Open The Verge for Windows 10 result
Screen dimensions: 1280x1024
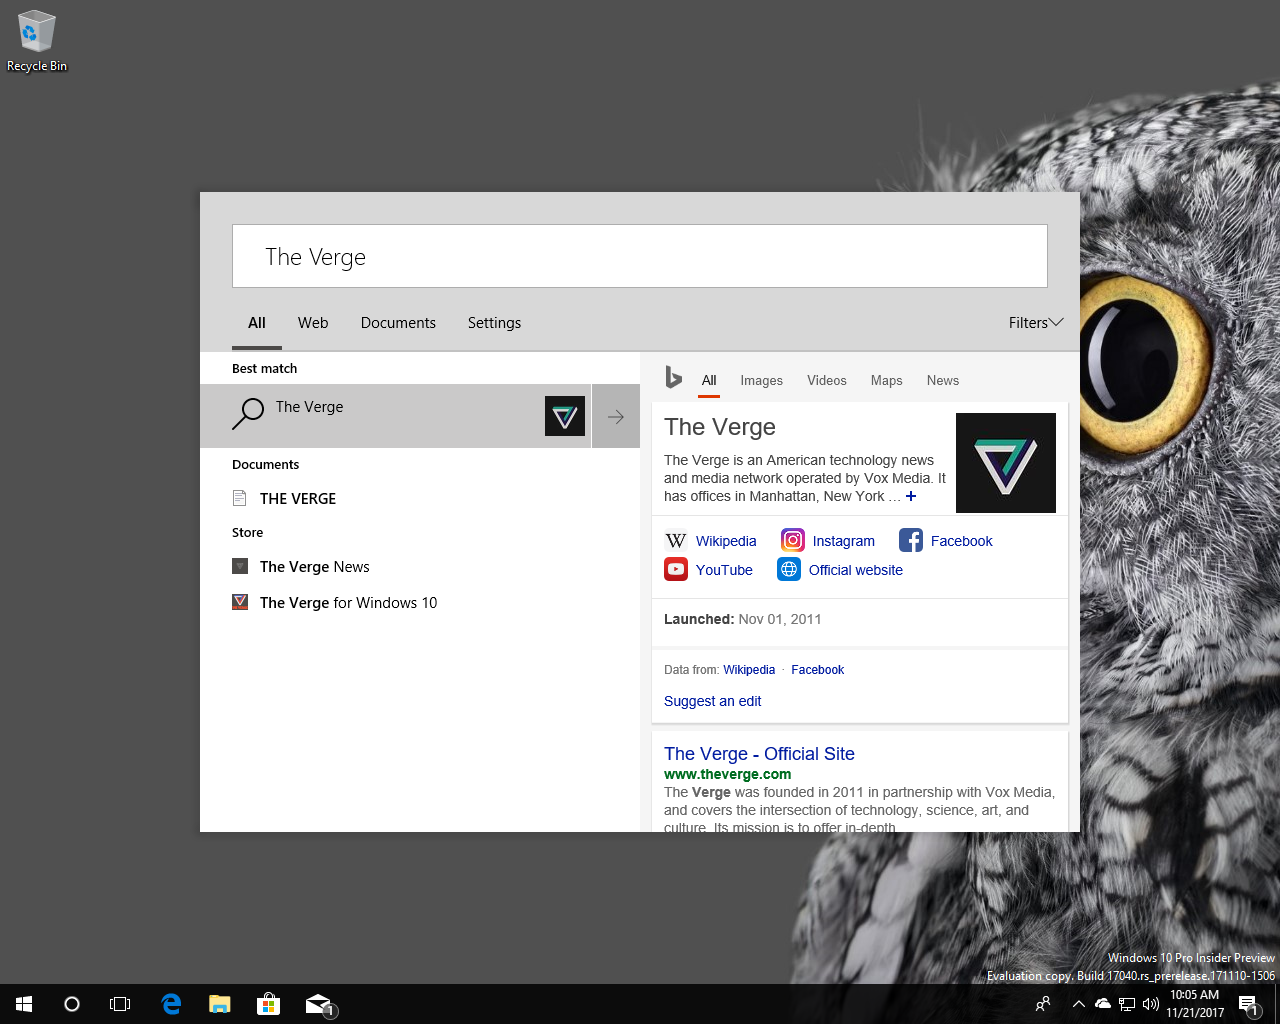[420, 603]
